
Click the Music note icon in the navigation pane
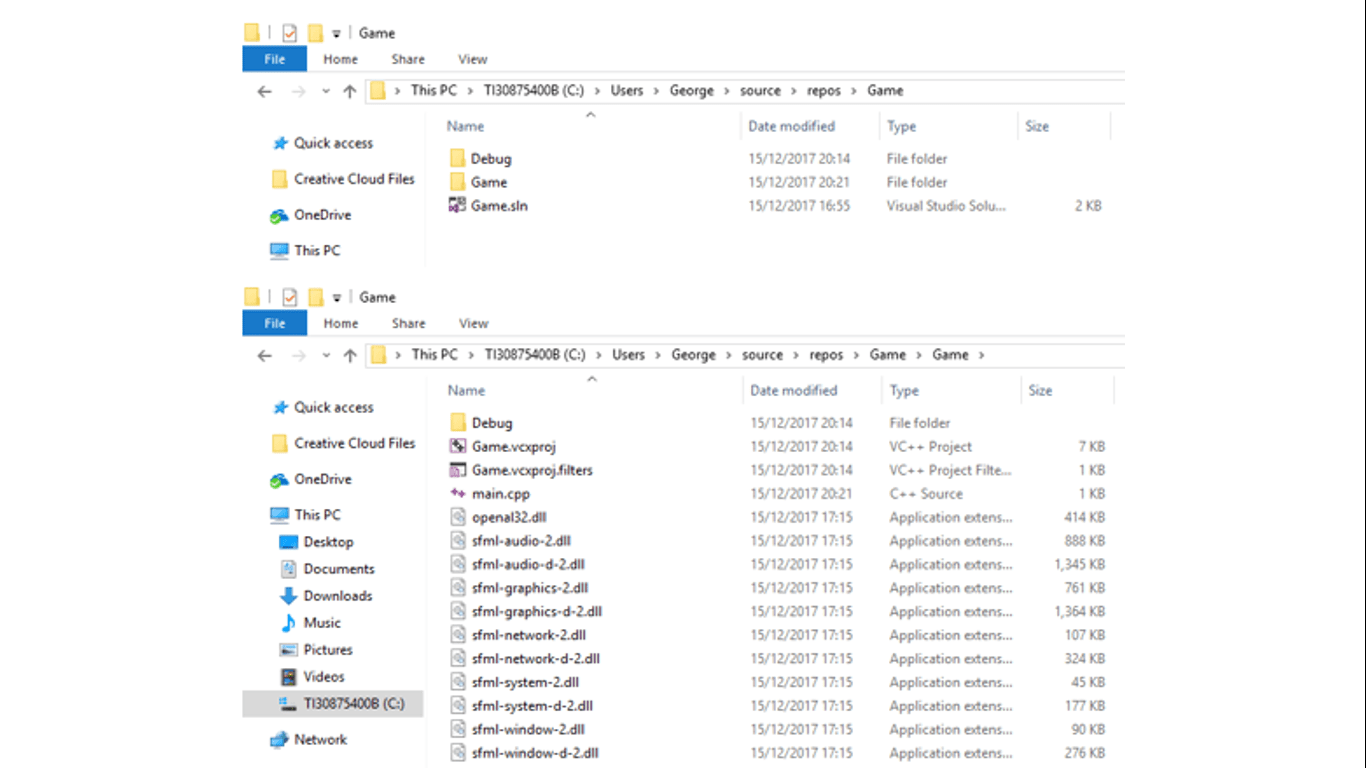pos(288,623)
